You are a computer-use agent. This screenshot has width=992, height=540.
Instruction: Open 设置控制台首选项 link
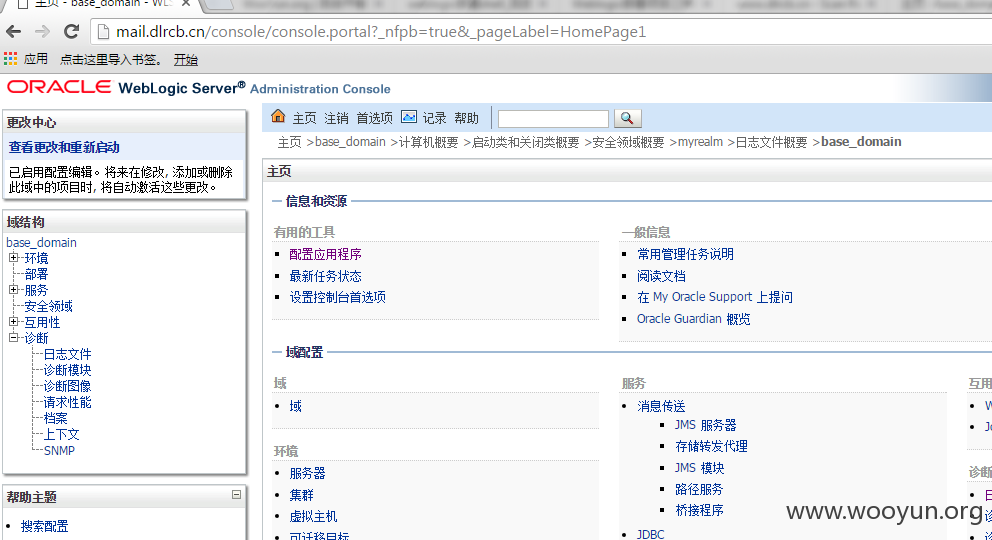pyautogui.click(x=337, y=297)
